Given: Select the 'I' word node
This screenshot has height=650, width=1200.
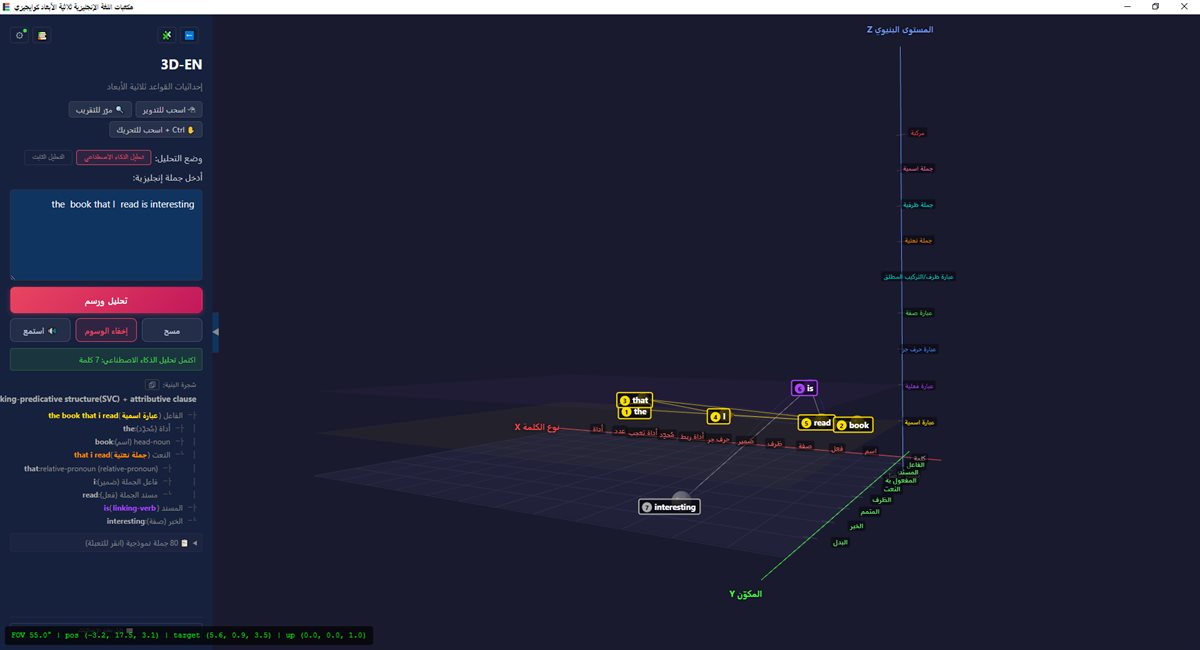Looking at the screenshot, I should (719, 416).
